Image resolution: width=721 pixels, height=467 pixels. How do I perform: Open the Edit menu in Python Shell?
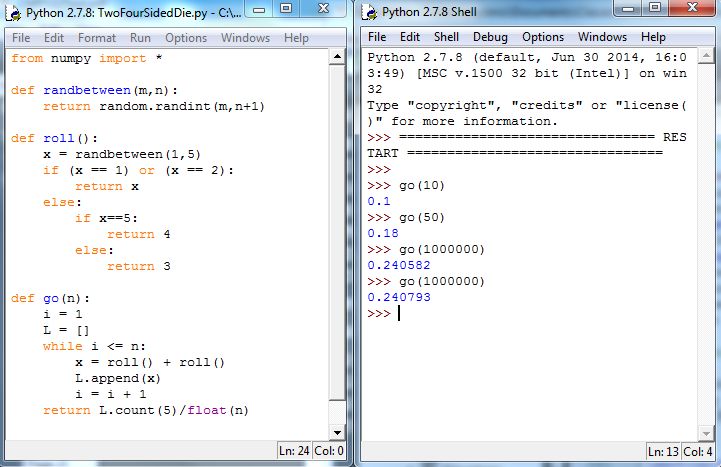pyautogui.click(x=409, y=37)
